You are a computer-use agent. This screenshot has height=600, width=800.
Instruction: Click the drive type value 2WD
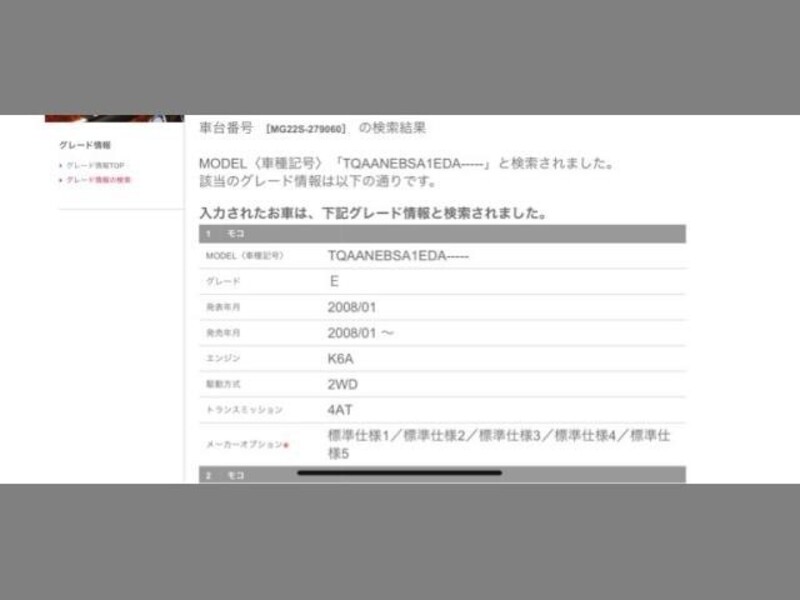pos(342,384)
